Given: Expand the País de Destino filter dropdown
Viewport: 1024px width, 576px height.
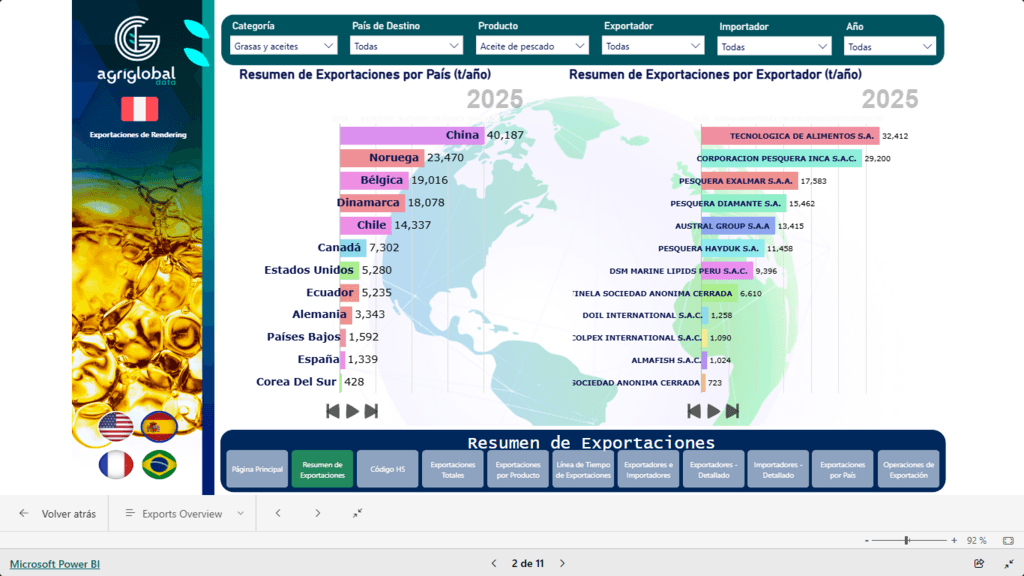Looking at the screenshot, I should [x=404, y=44].
